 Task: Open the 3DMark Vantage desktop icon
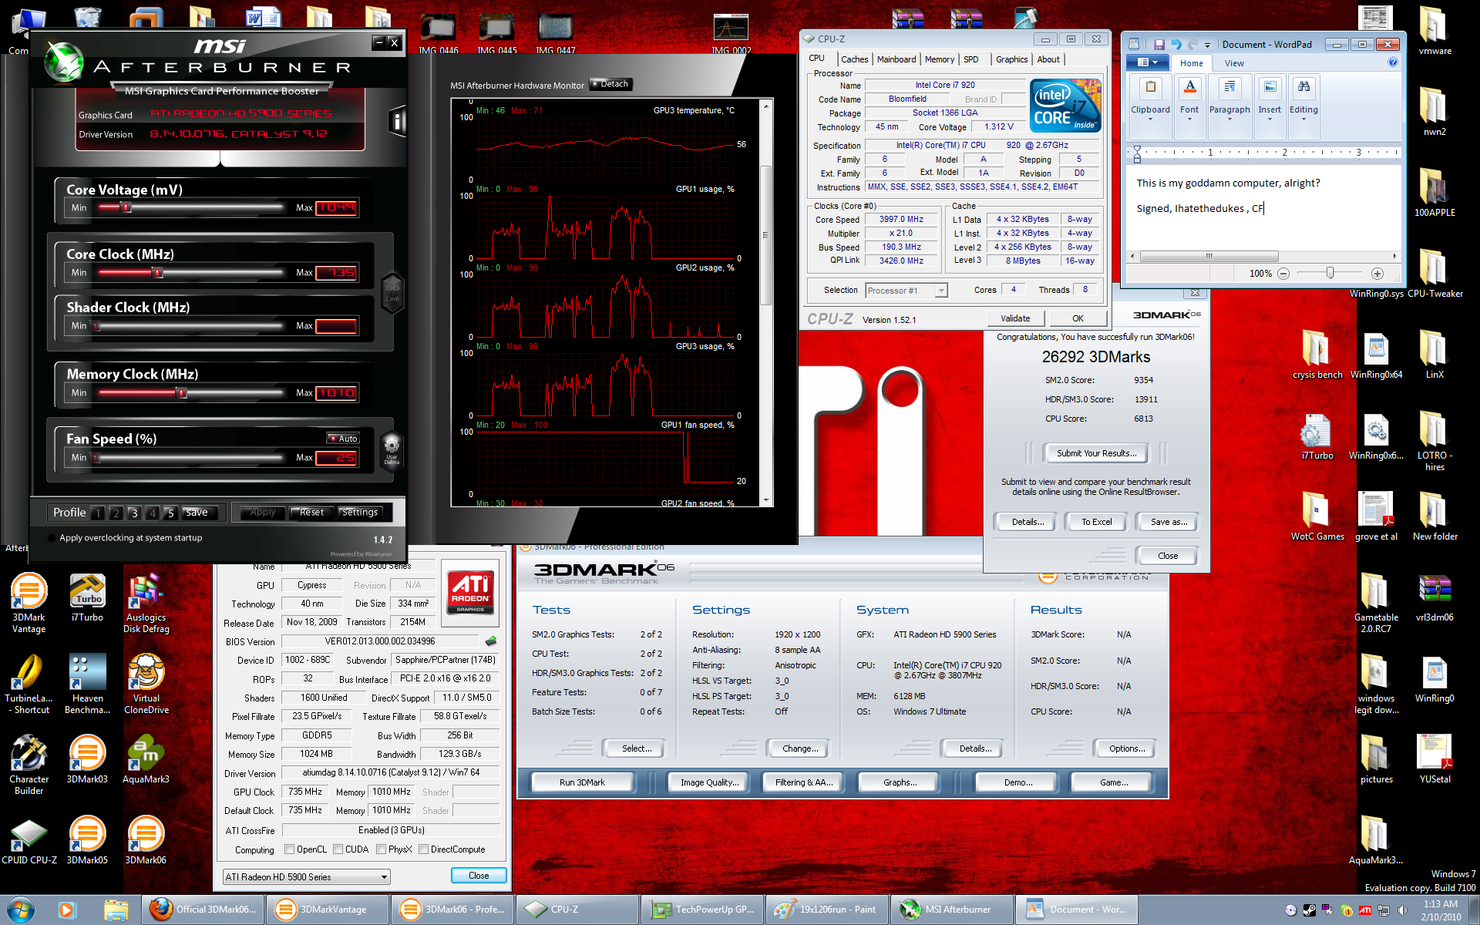tap(28, 603)
